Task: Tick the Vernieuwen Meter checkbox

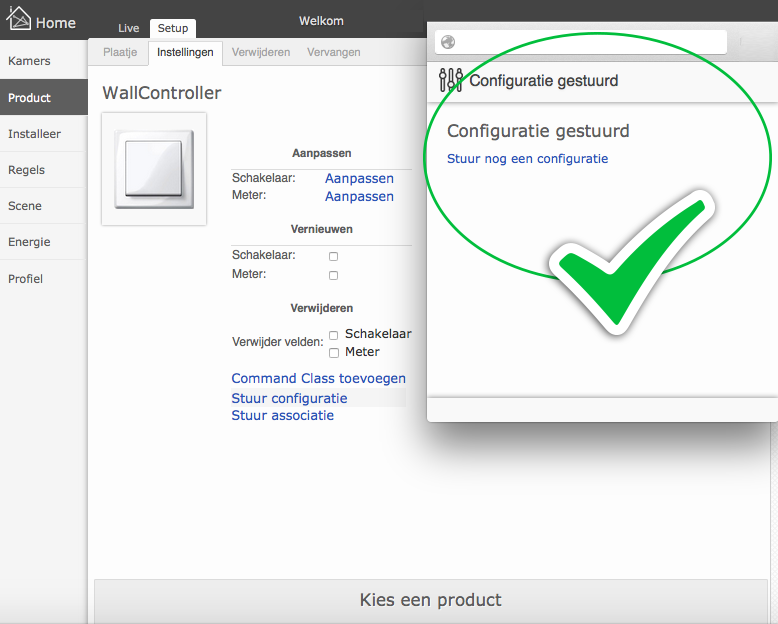Action: (x=333, y=275)
